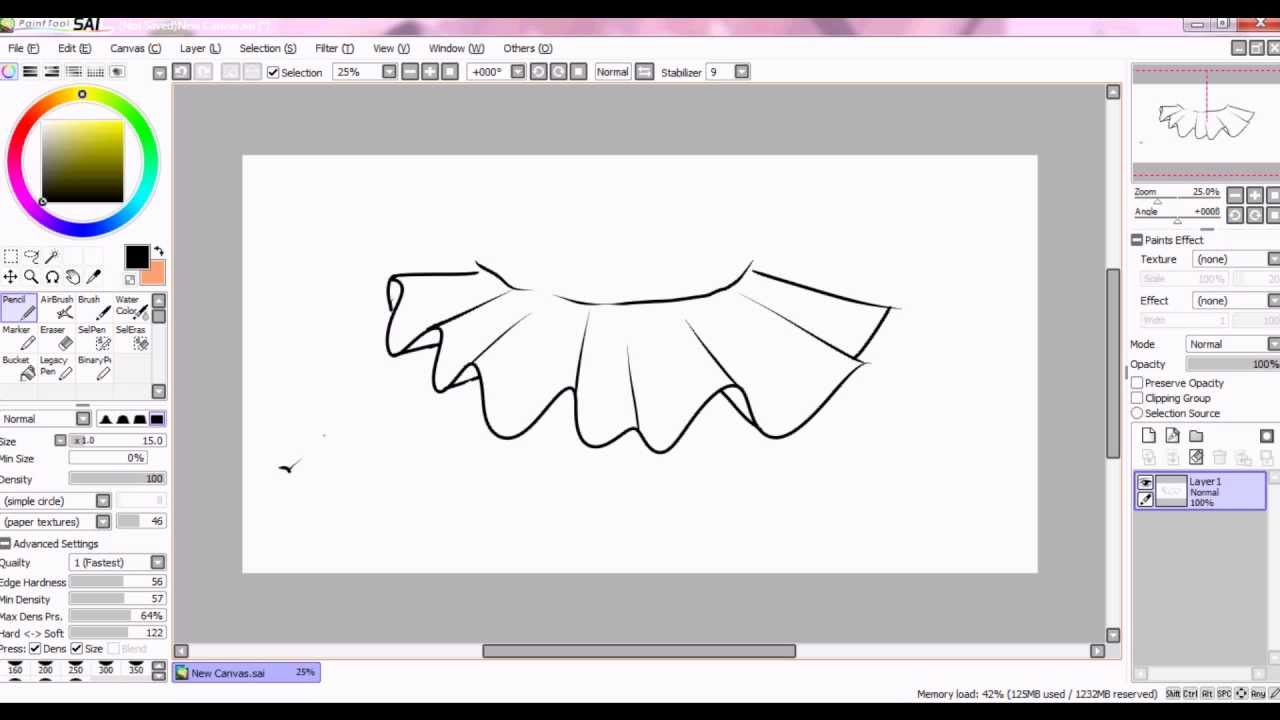Create a new normal layer
The image size is (1280, 720).
(1148, 435)
